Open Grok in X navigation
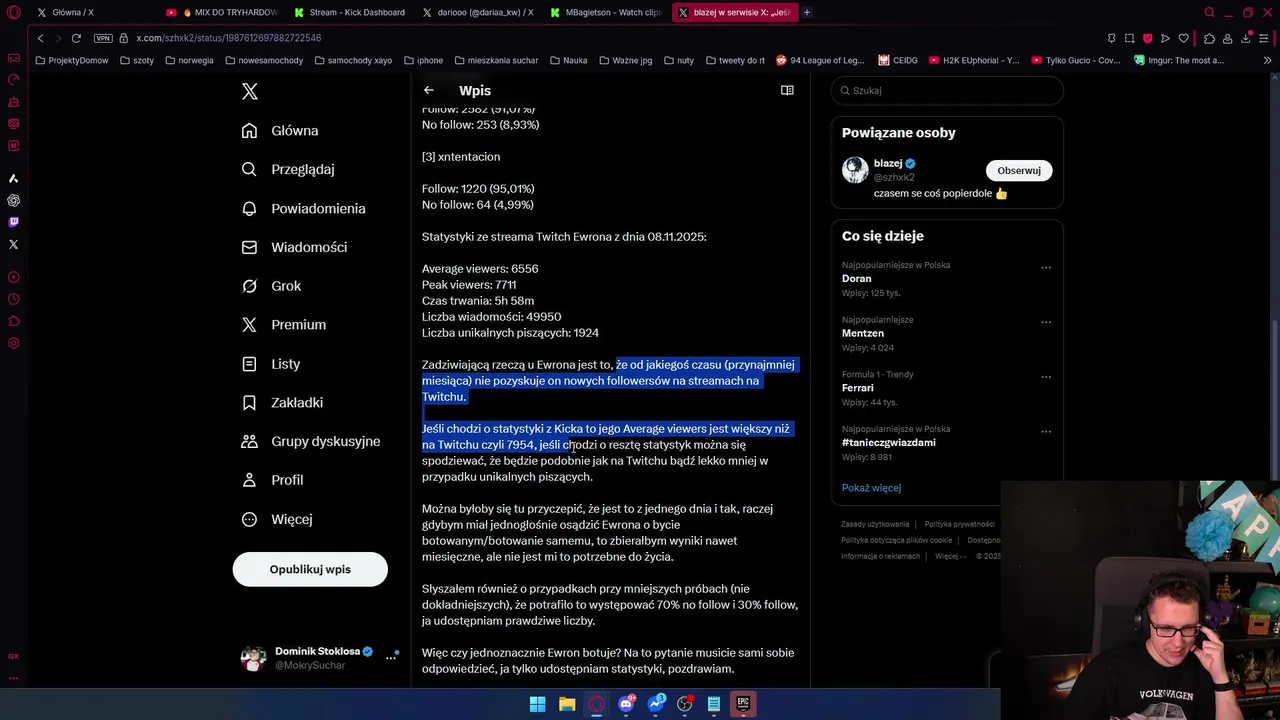The width and height of the screenshot is (1280, 720). (272, 286)
